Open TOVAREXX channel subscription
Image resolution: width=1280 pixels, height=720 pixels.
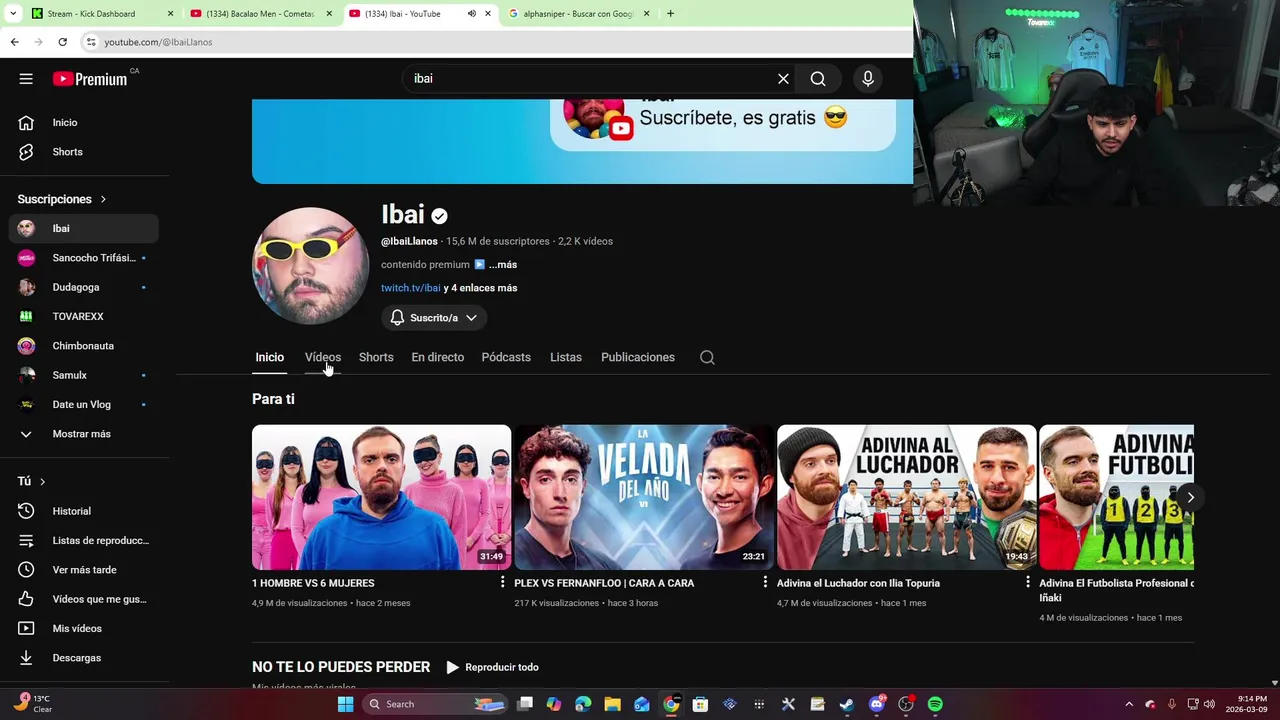pos(84,316)
